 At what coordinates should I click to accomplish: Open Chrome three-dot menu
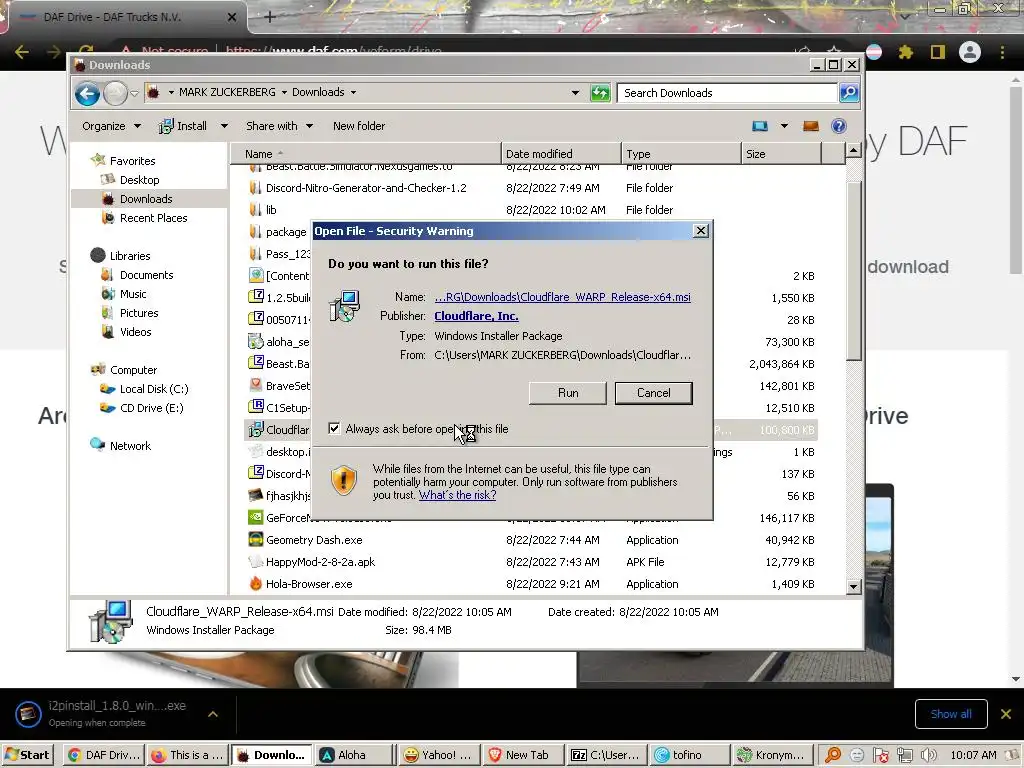[x=1002, y=52]
